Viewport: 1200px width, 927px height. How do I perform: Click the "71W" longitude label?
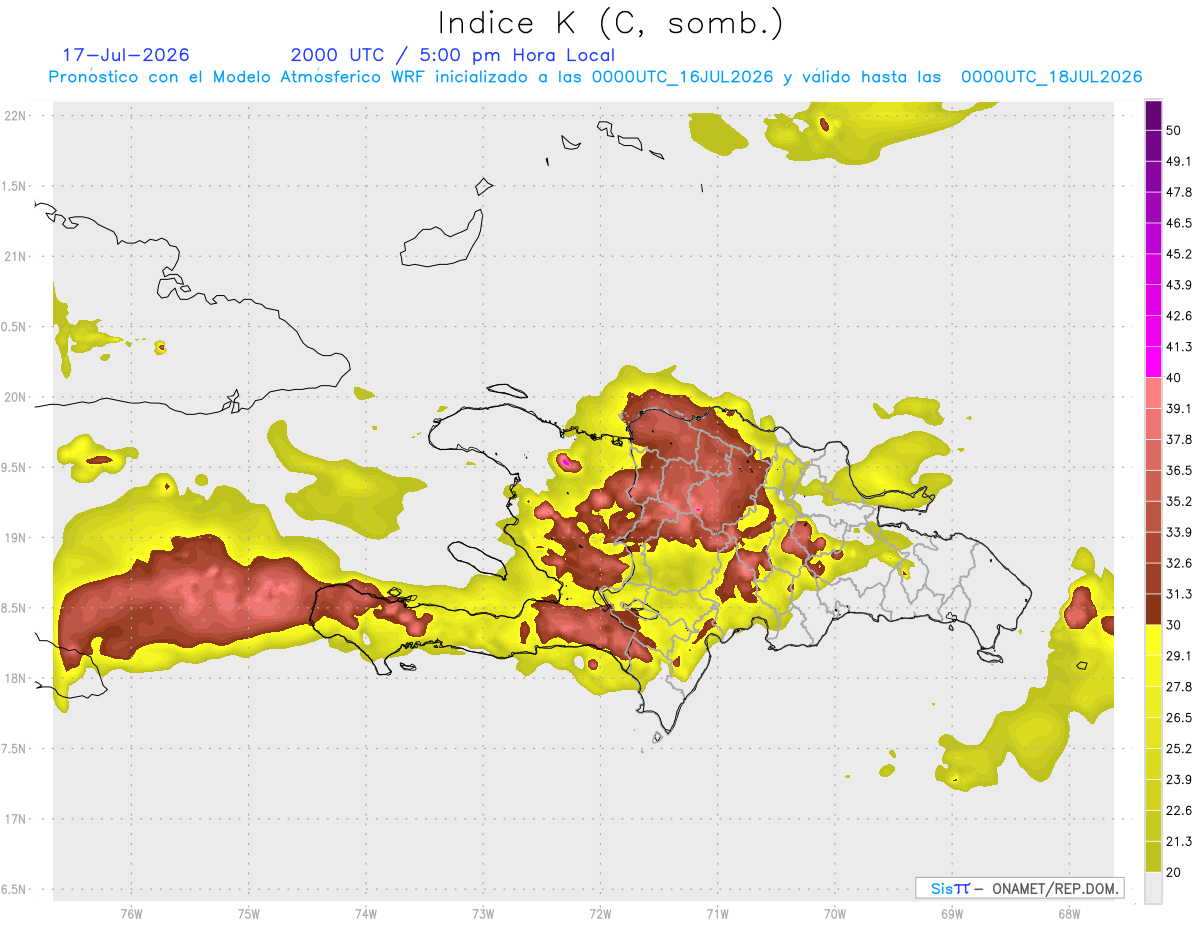click(x=717, y=913)
